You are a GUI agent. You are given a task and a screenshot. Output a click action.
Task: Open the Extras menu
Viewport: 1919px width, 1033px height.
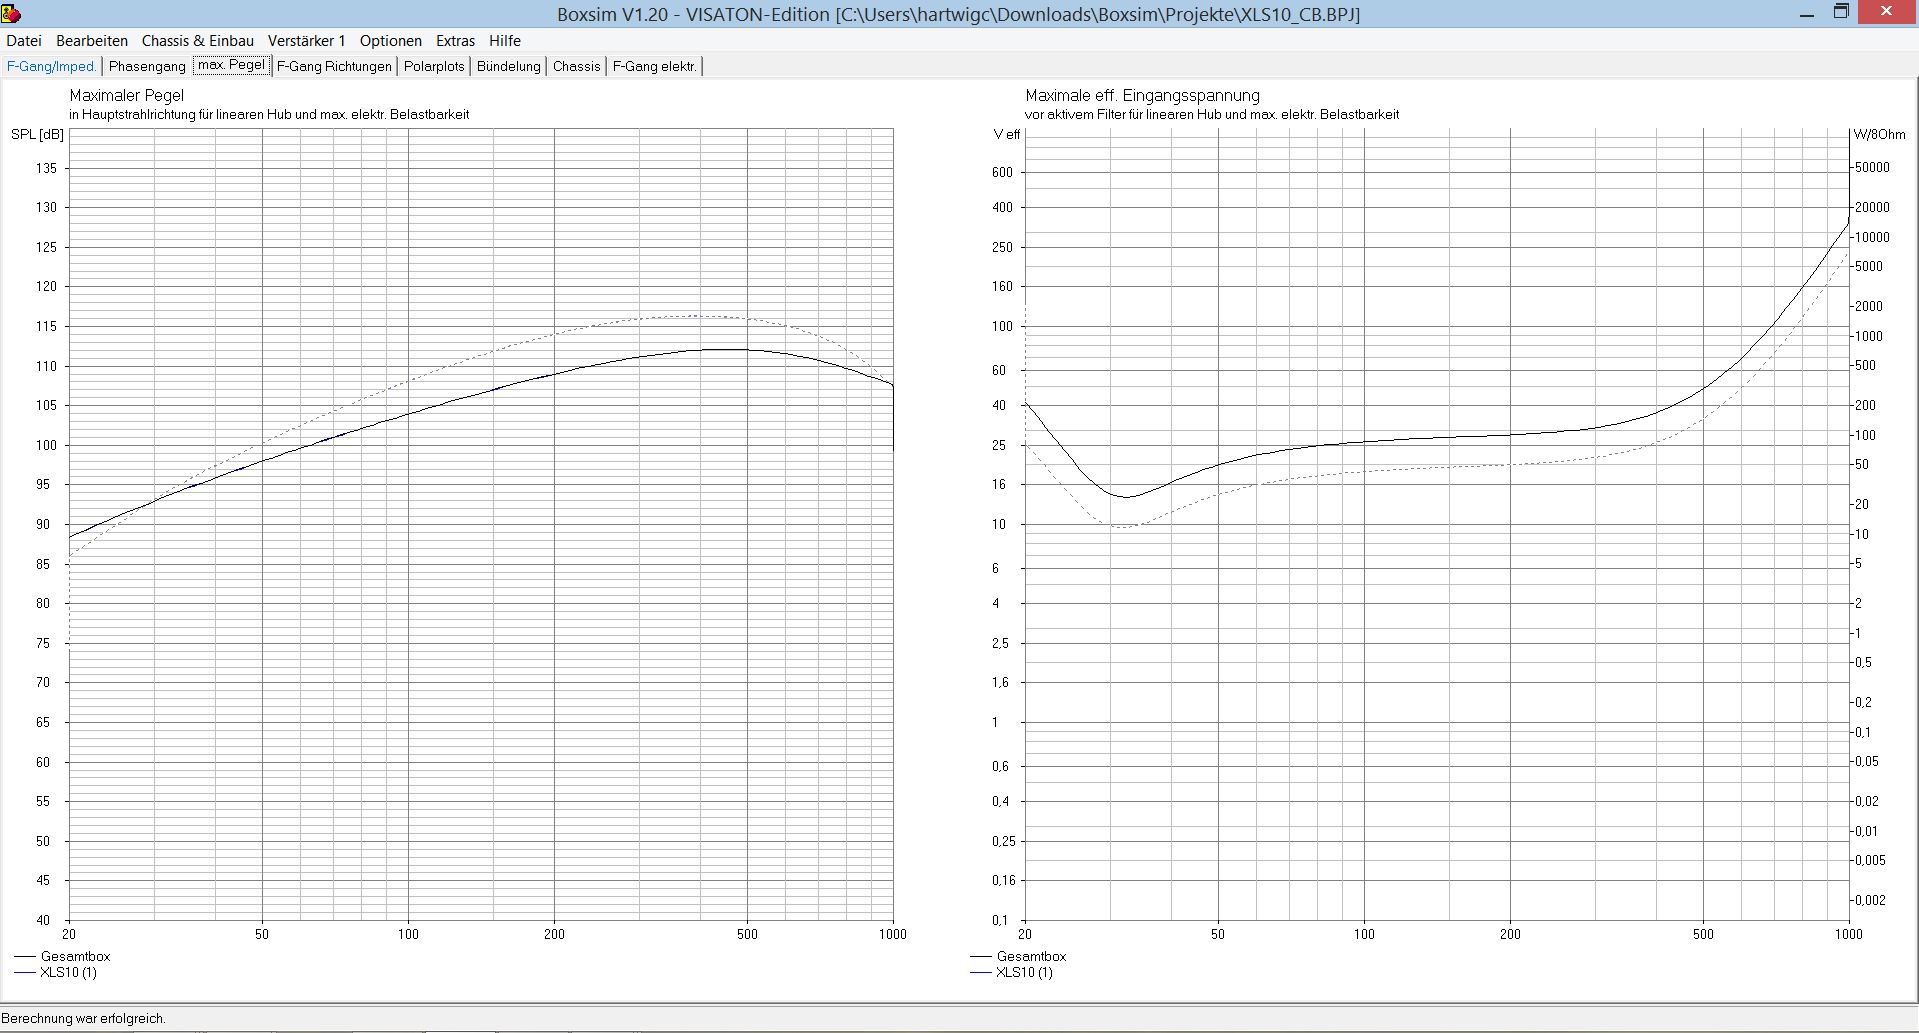pos(455,41)
